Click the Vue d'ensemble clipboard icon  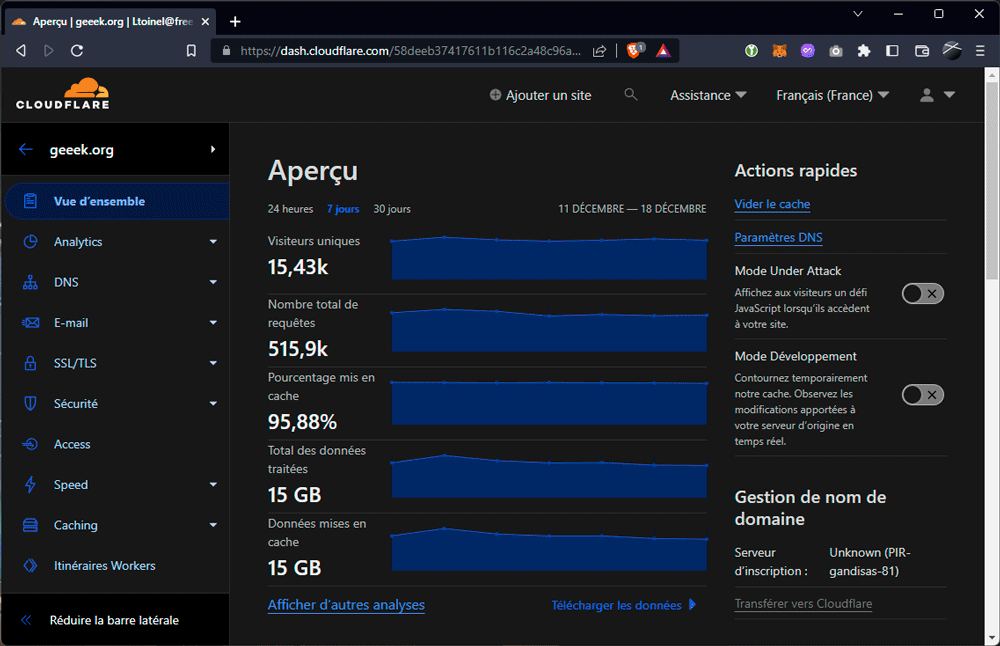tap(30, 201)
